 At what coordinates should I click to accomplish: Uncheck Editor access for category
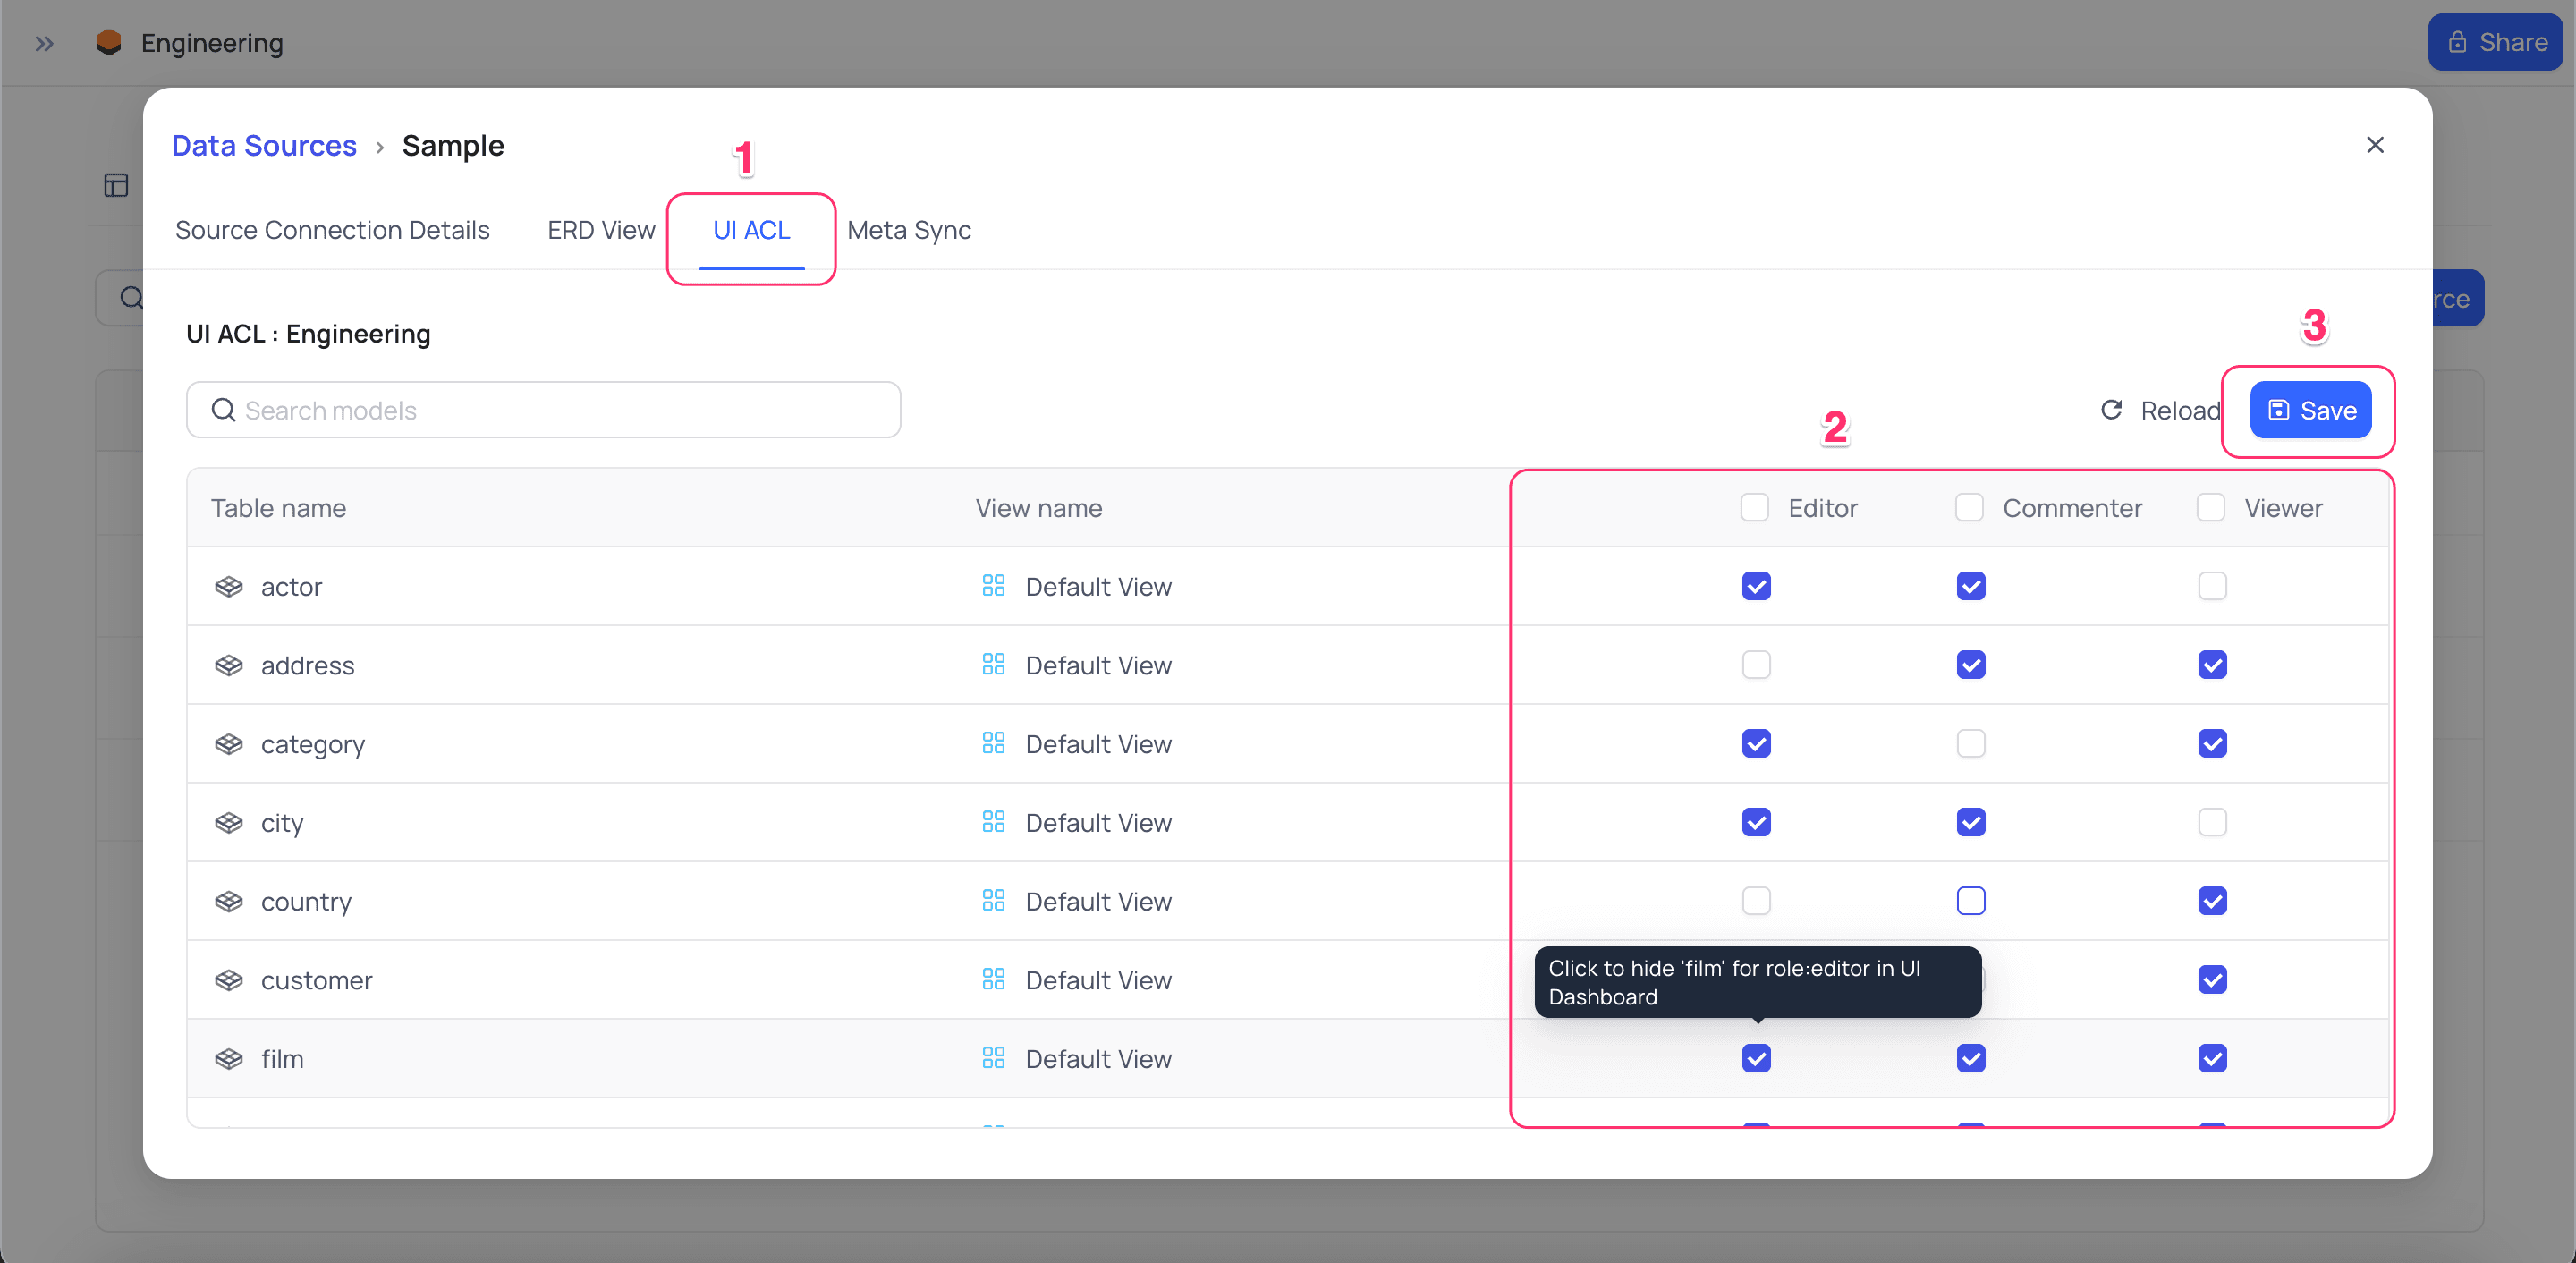pyautogui.click(x=1756, y=743)
